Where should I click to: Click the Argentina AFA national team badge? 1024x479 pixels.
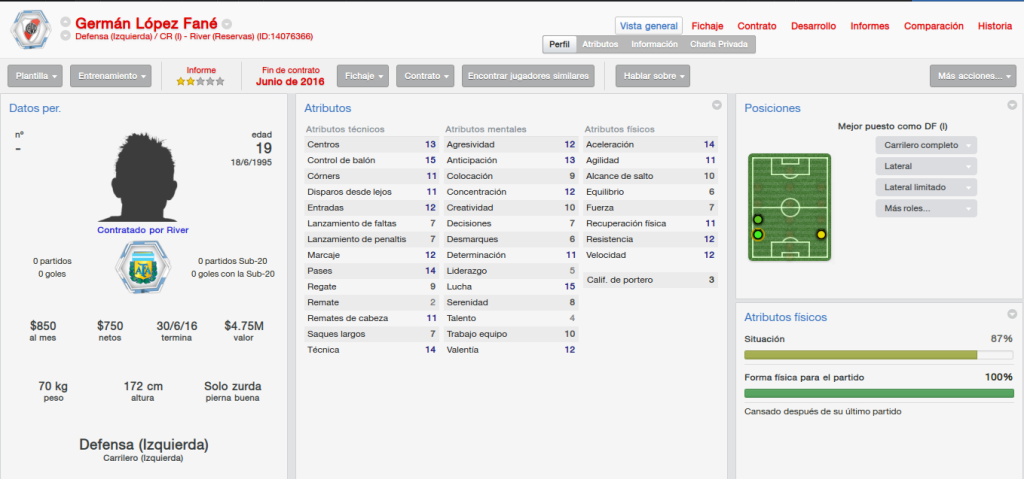tap(137, 267)
